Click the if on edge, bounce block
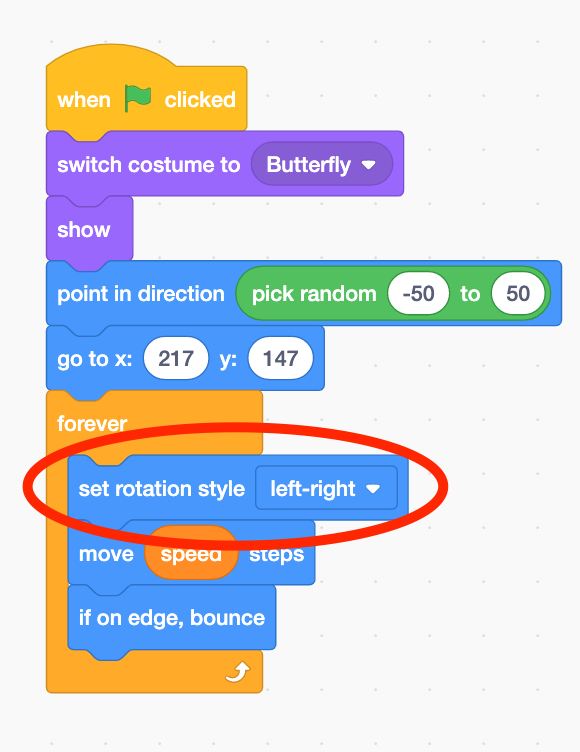This screenshot has width=580, height=752. click(172, 618)
